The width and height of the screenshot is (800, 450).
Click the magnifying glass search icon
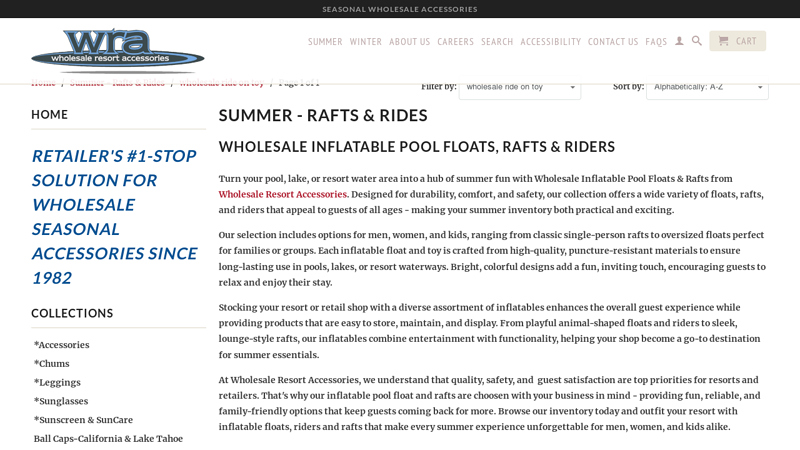696,41
